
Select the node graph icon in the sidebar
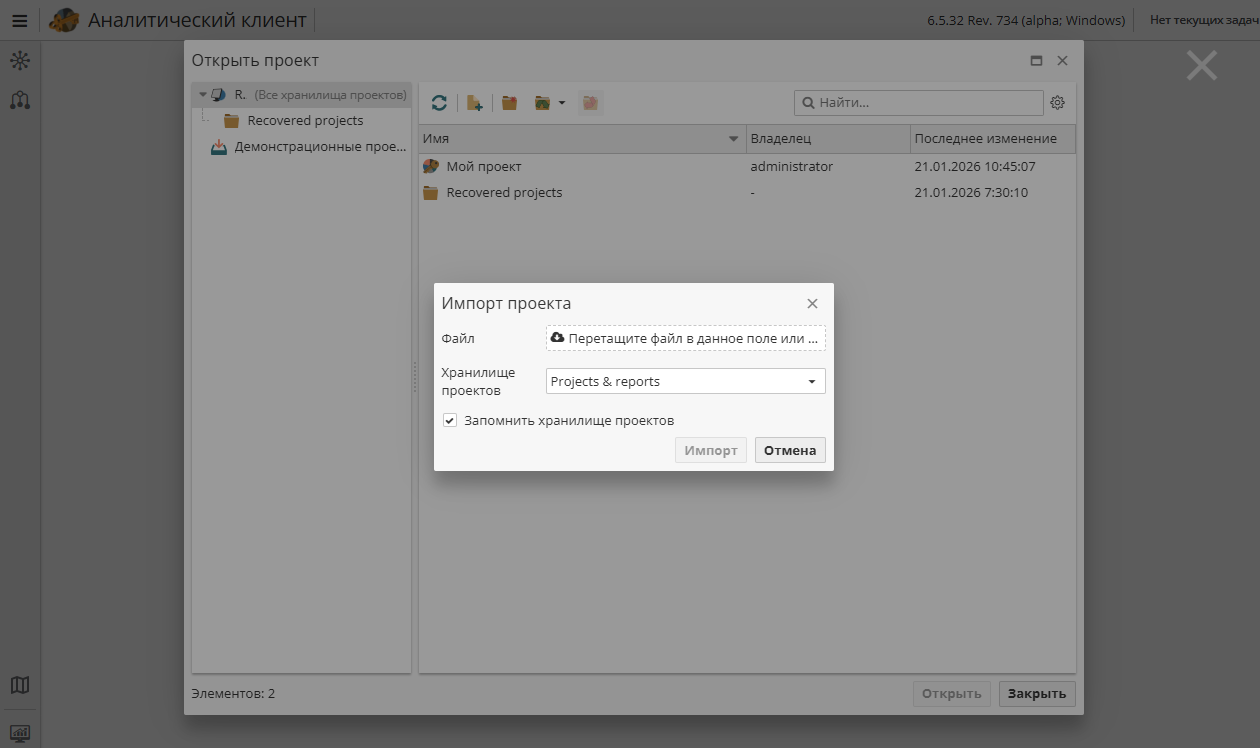click(x=20, y=60)
